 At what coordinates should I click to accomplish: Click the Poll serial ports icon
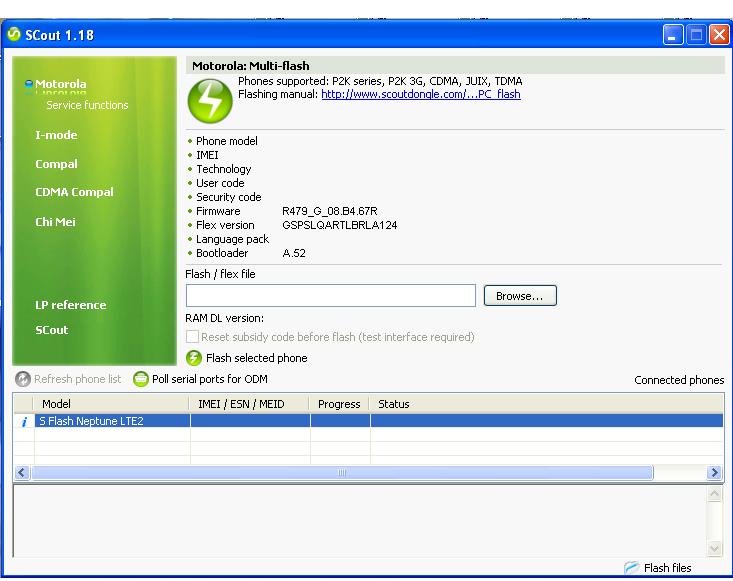141,379
